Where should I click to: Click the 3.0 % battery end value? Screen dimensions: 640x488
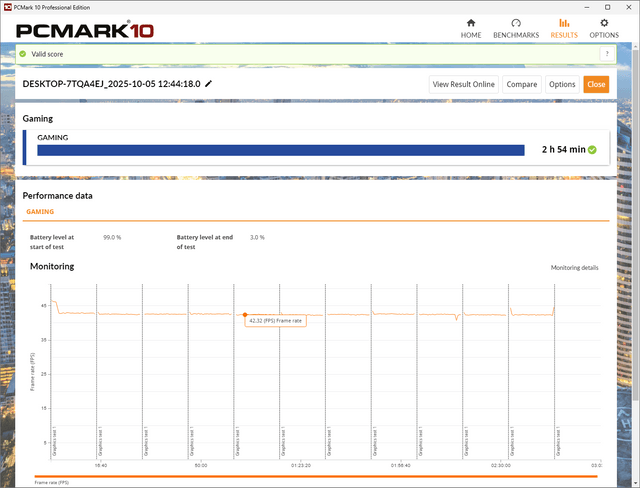[x=257, y=237]
